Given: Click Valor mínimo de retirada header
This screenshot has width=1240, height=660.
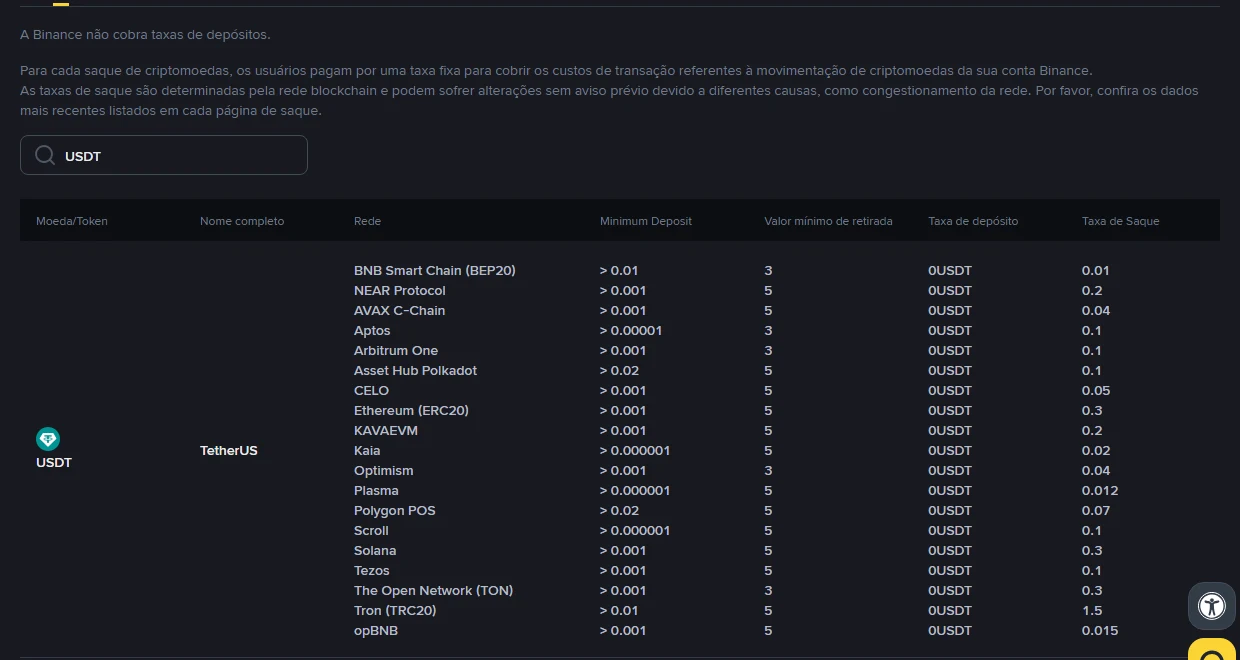Looking at the screenshot, I should 828,221.
